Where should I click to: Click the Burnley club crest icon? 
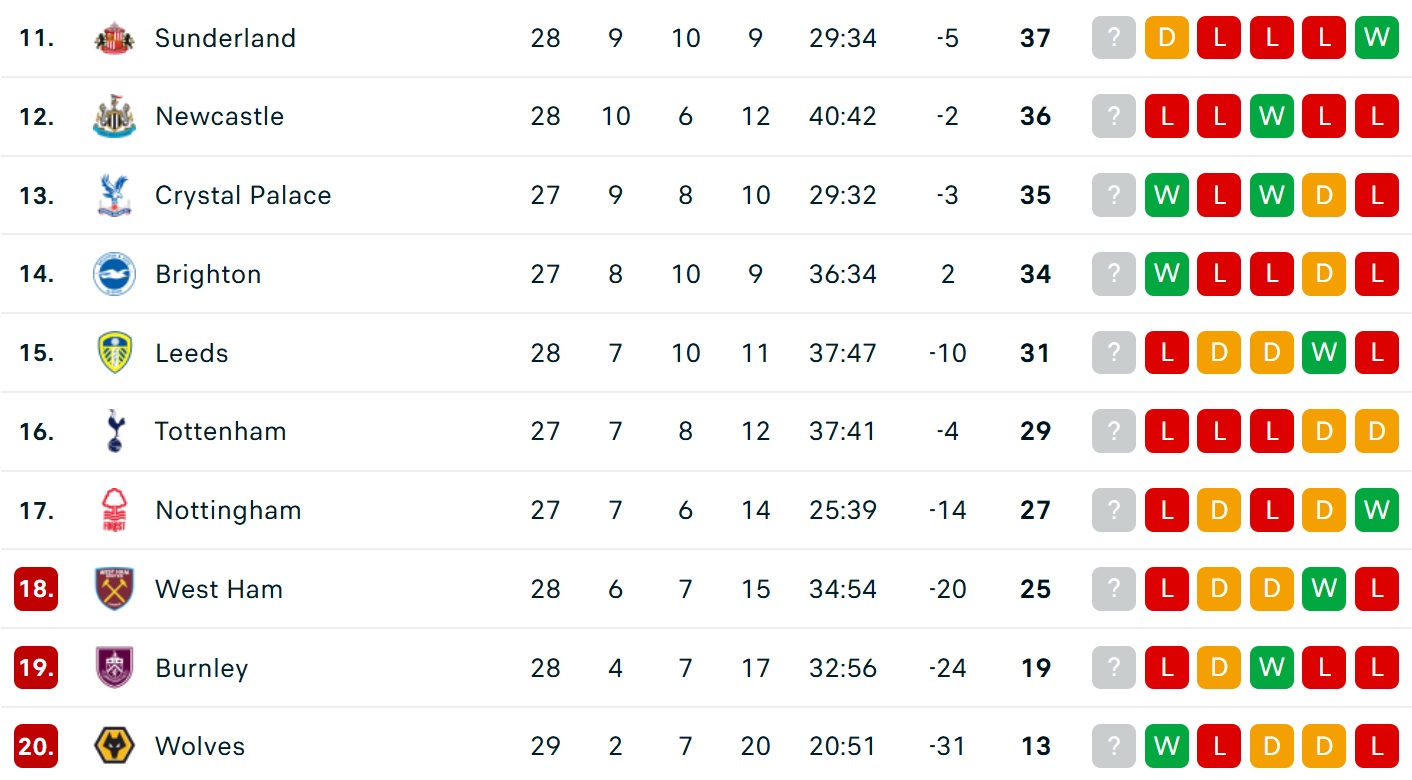point(114,667)
